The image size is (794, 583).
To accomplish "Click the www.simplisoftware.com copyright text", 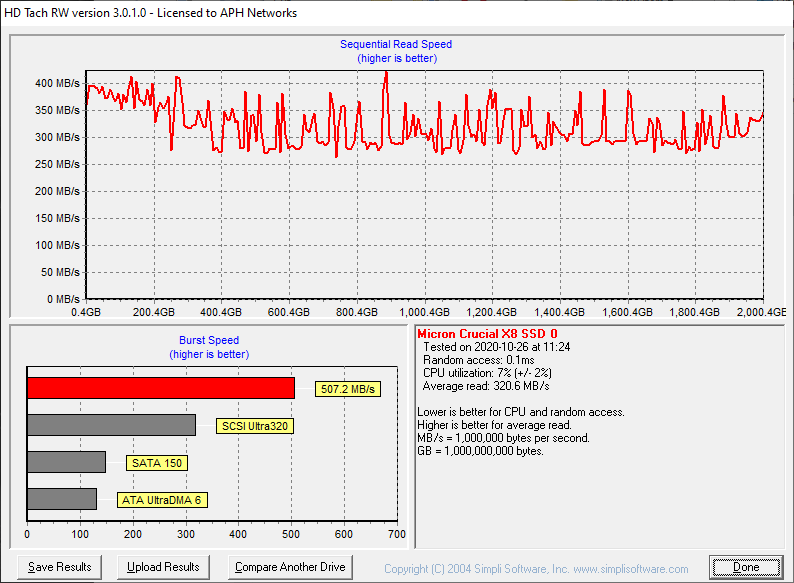I will point(536,569).
